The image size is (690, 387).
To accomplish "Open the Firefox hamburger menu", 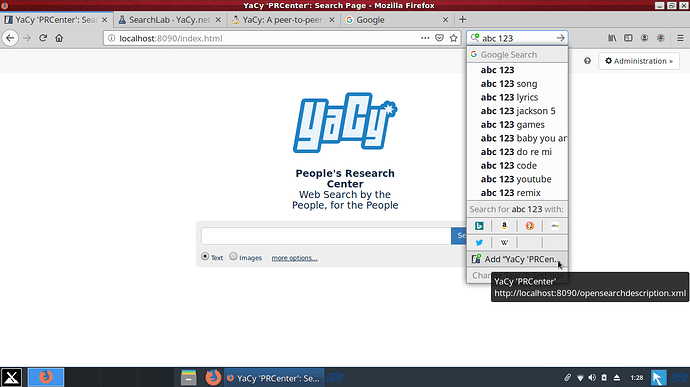I will tap(680, 38).
